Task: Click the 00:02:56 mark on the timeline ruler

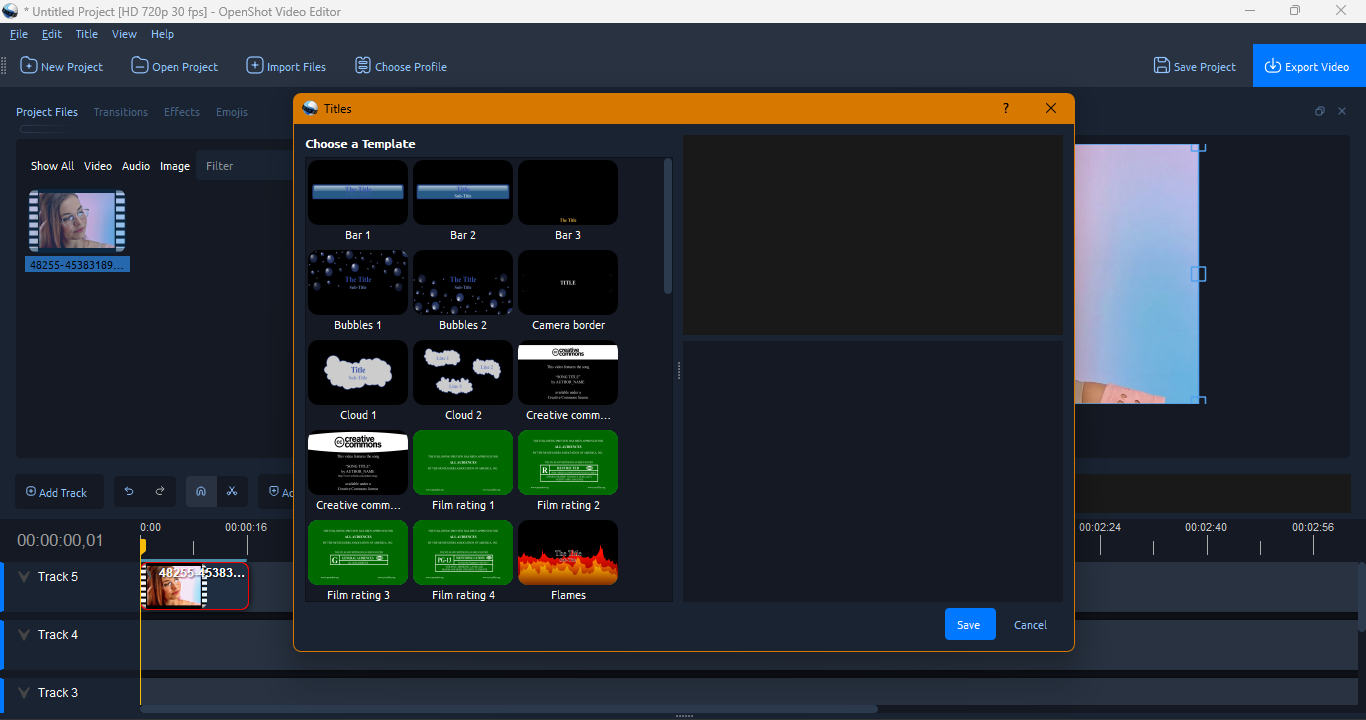Action: click(1313, 527)
